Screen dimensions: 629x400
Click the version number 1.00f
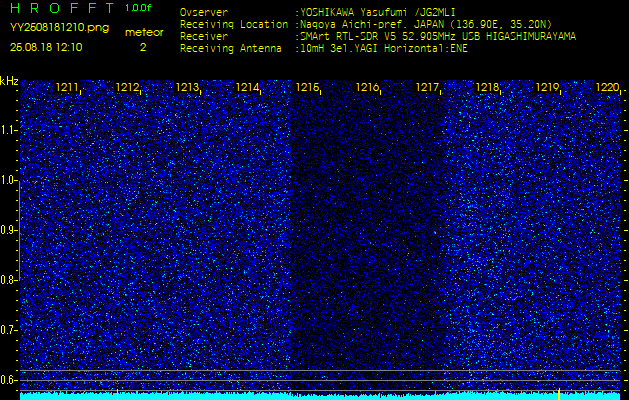tap(138, 8)
